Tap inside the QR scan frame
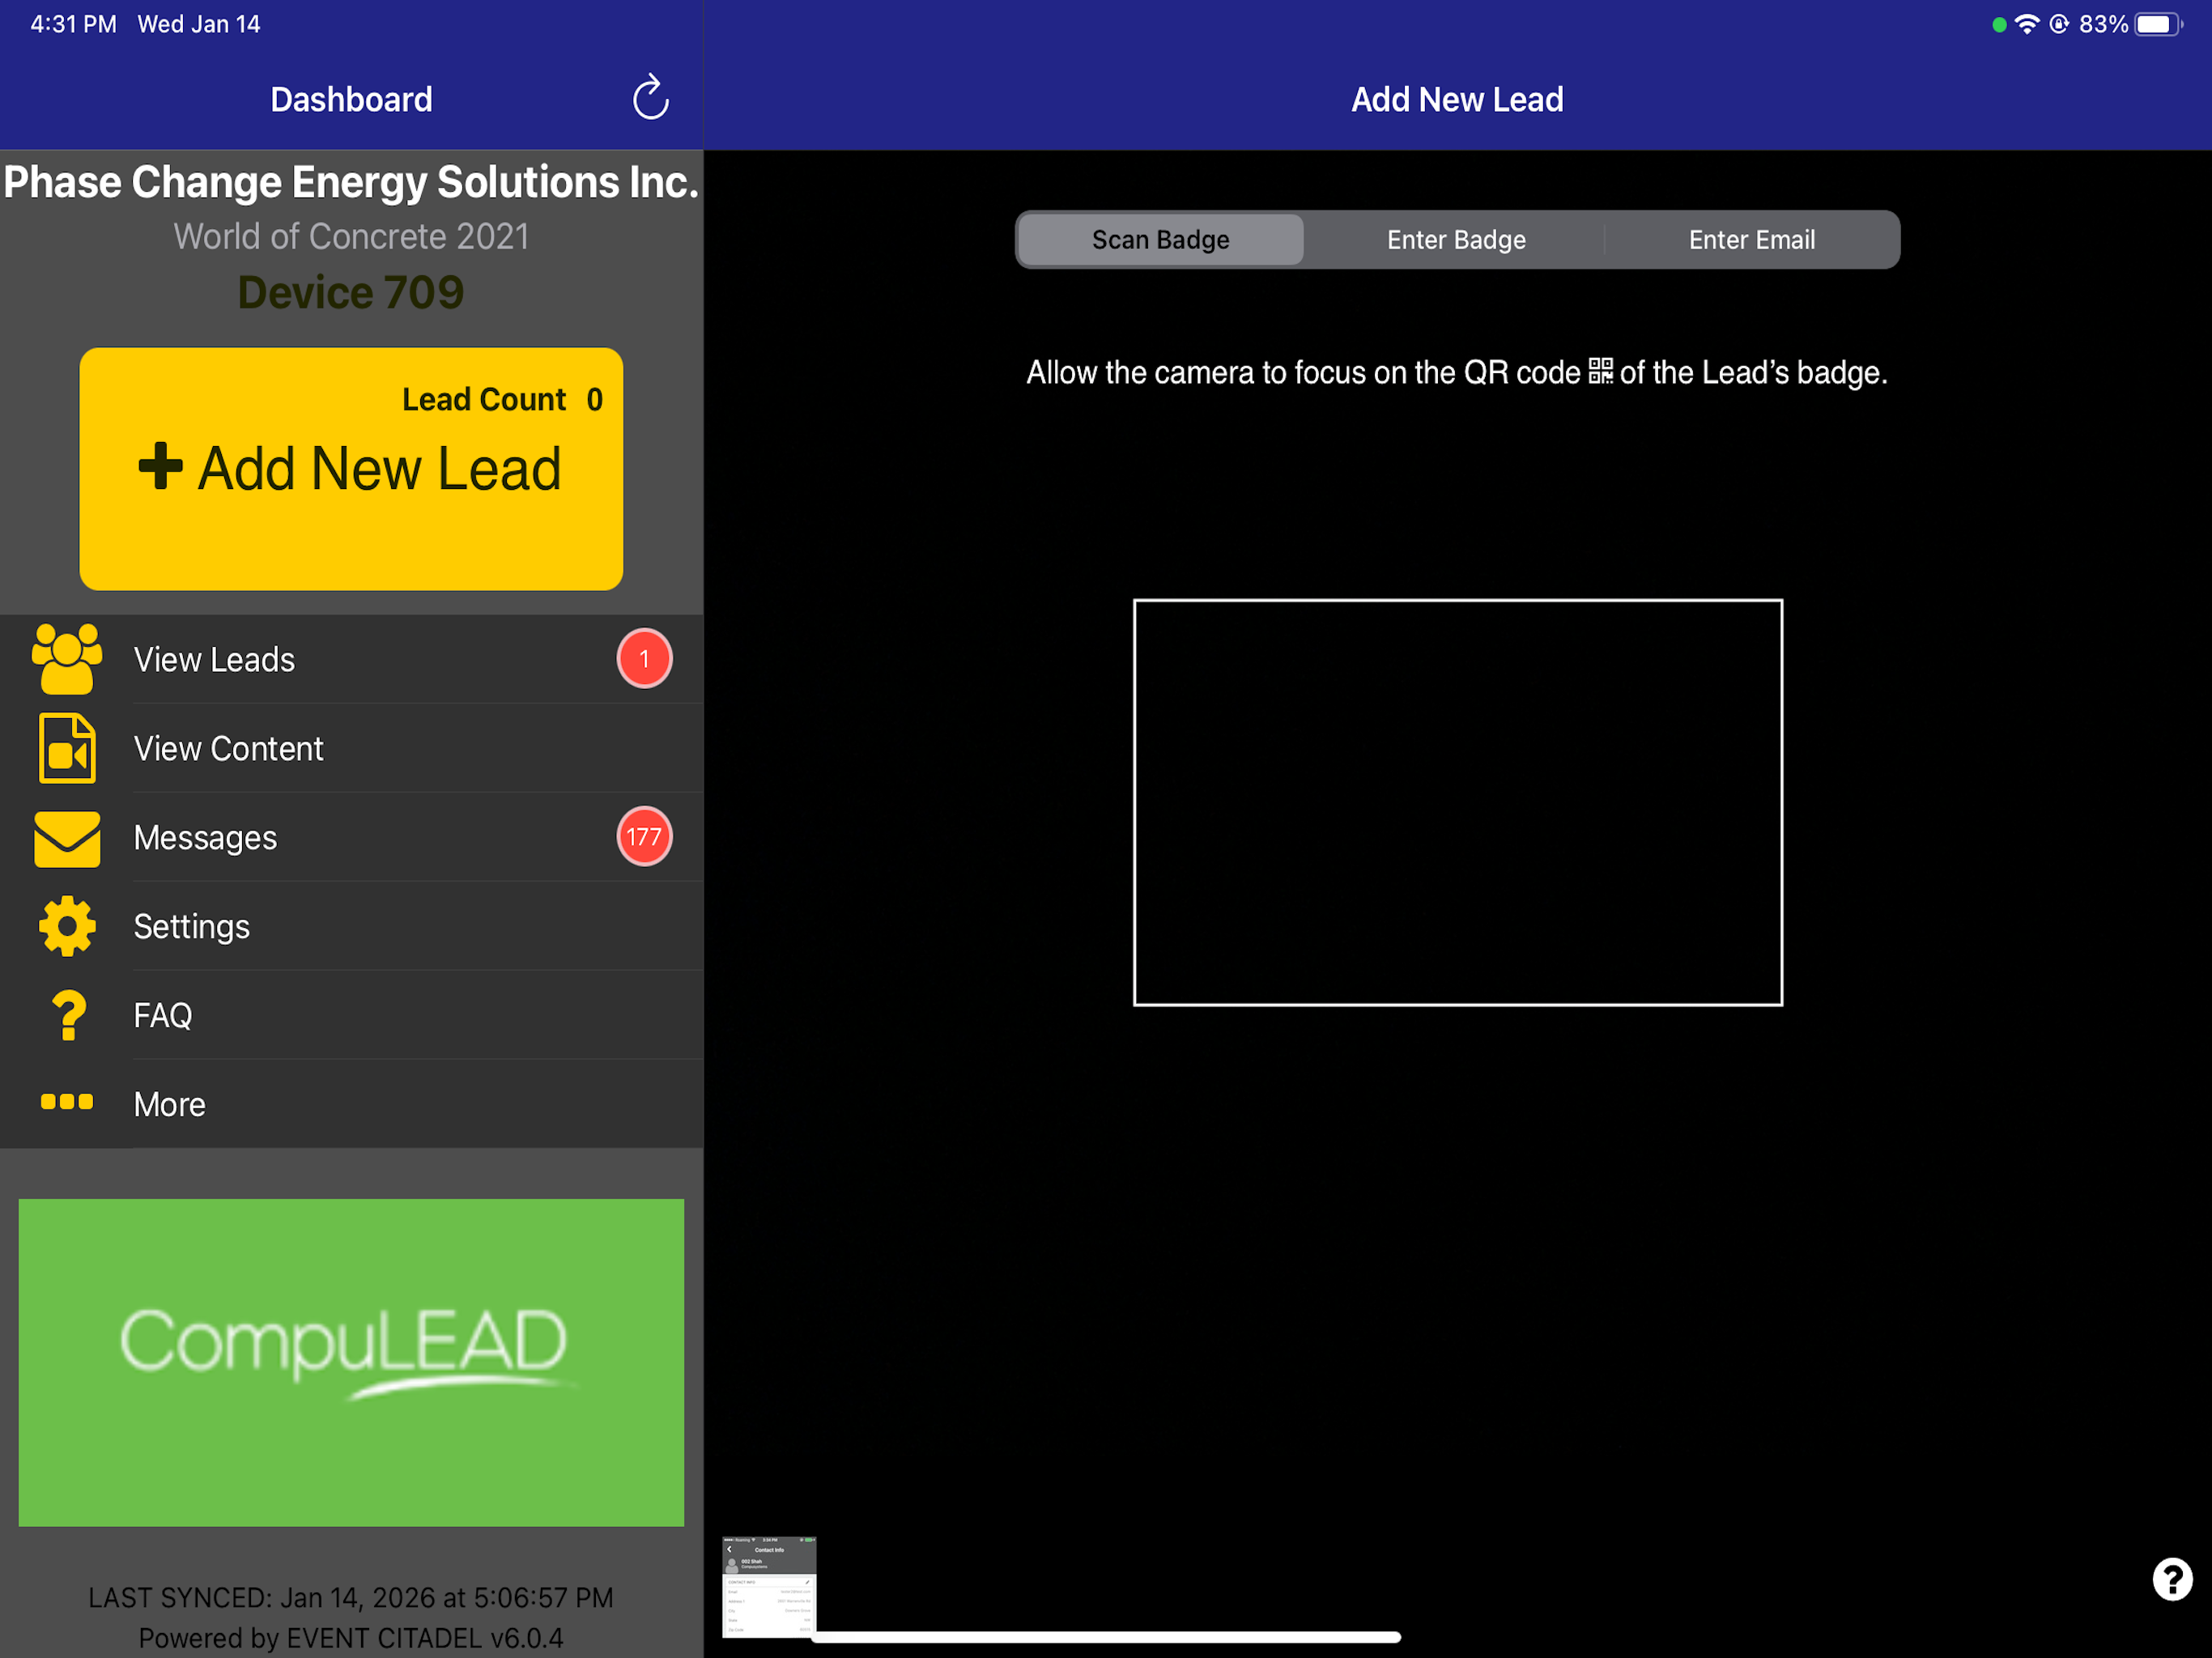This screenshot has width=2212, height=1658. coord(1457,802)
